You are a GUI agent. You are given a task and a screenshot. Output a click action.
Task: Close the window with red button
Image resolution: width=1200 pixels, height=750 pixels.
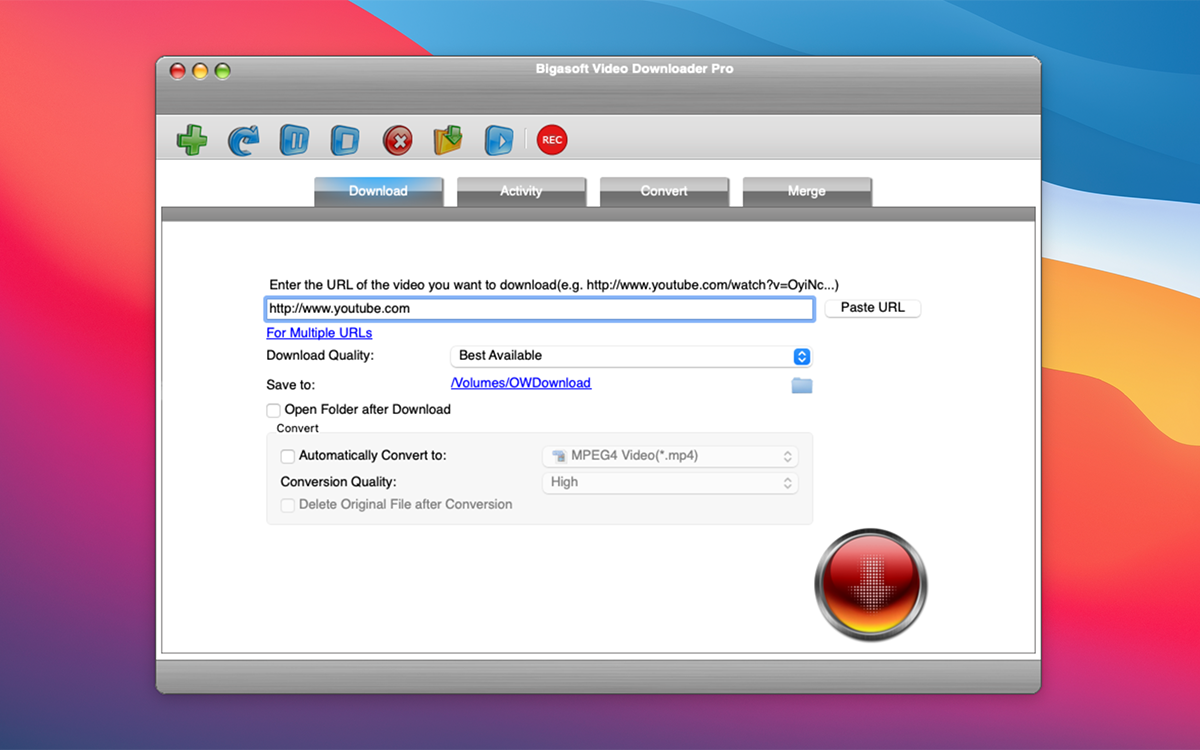(x=178, y=71)
